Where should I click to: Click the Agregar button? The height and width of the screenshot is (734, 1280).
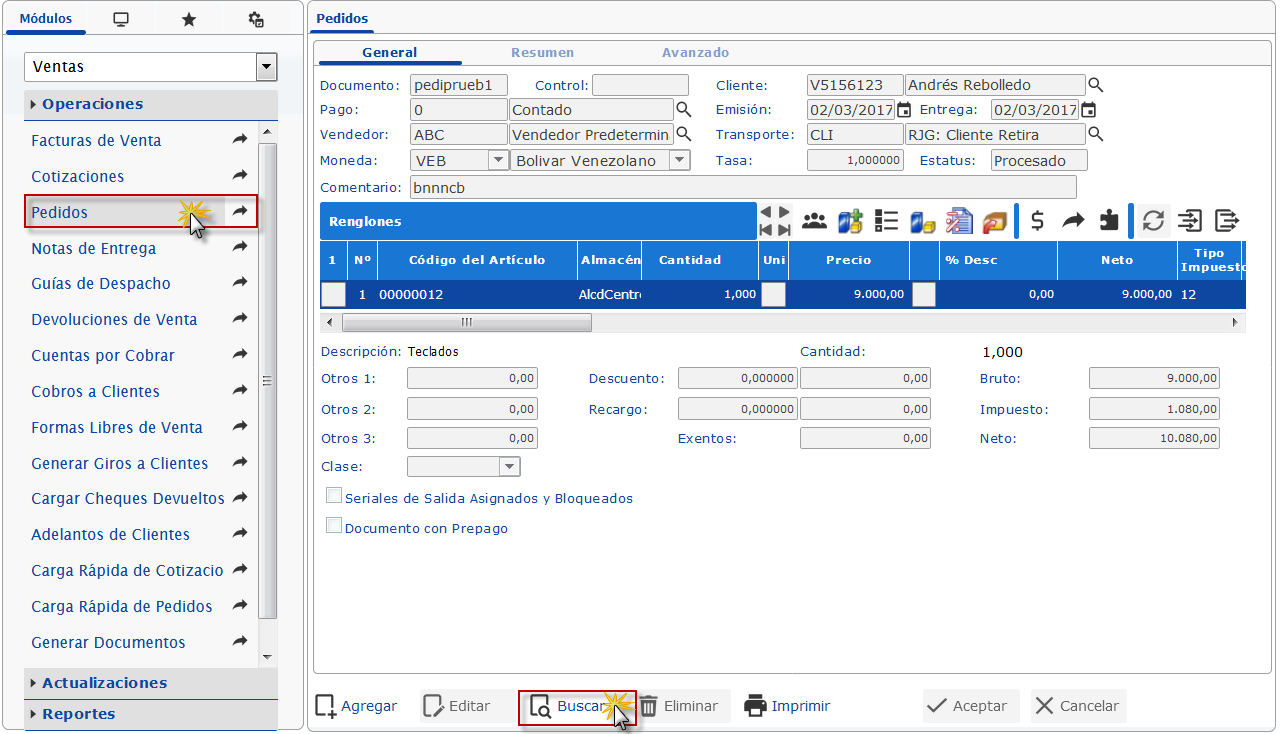357,706
